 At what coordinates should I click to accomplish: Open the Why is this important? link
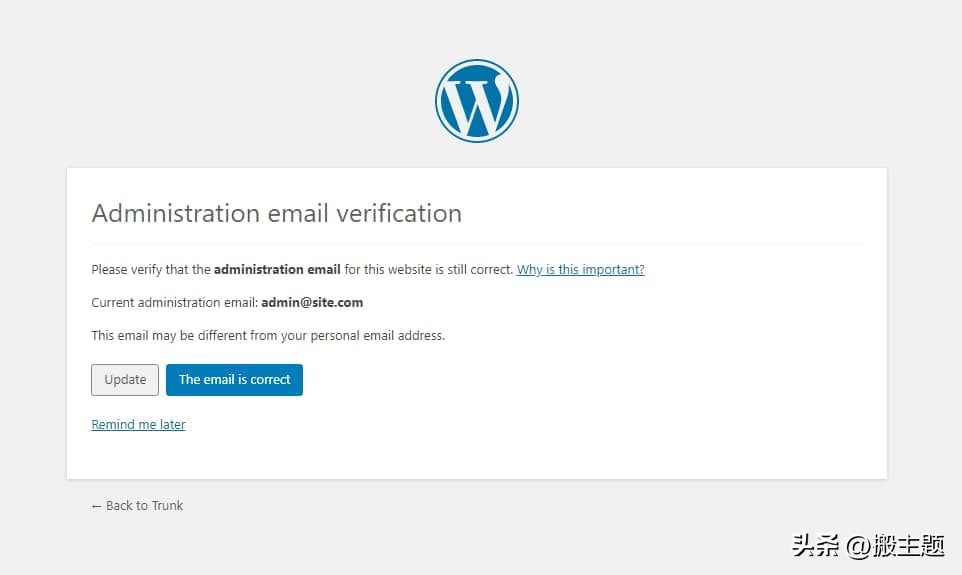coord(580,270)
